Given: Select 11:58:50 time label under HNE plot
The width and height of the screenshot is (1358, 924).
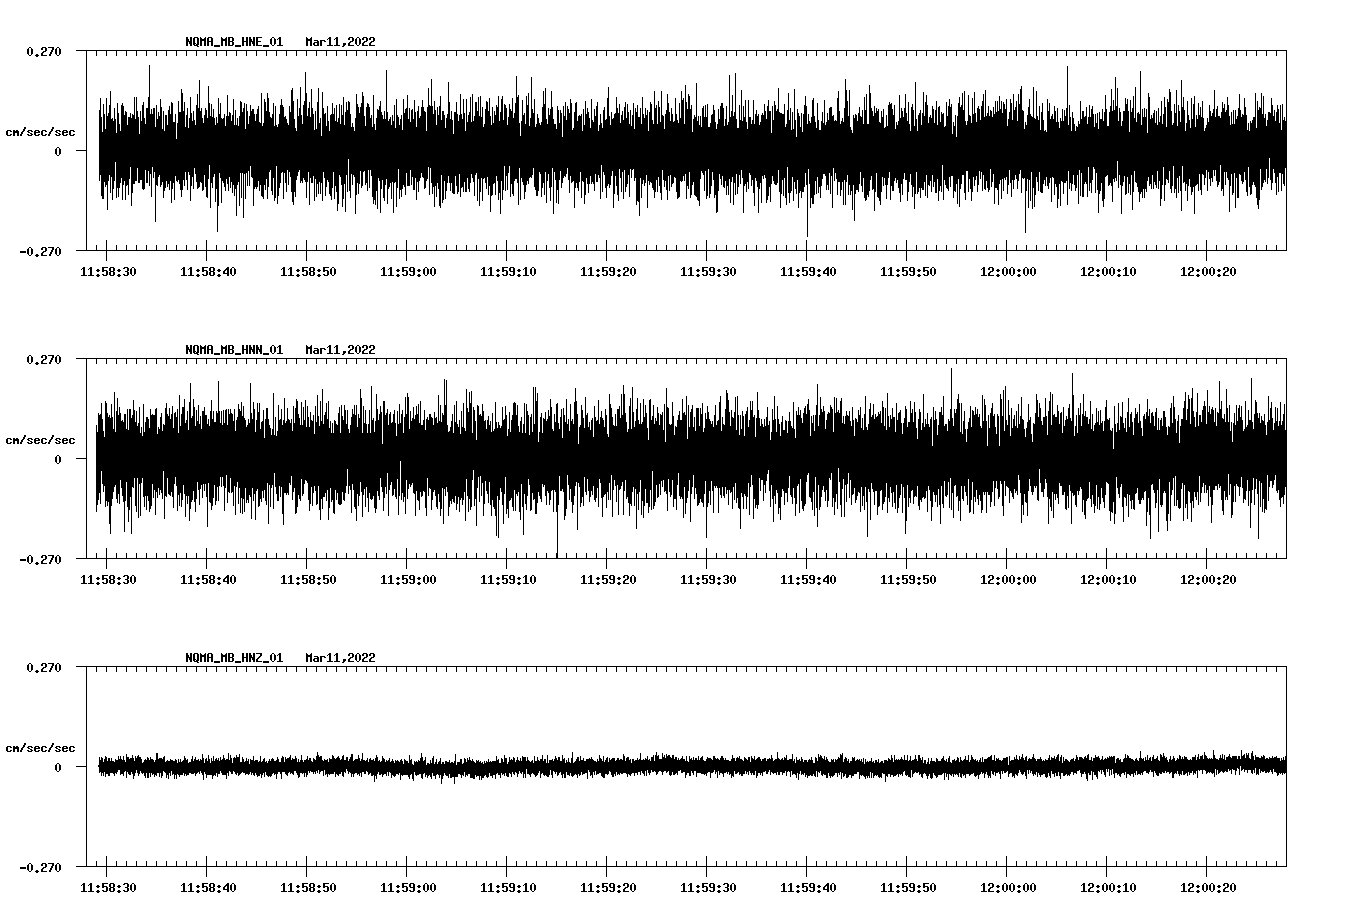Looking at the screenshot, I should 308,272.
